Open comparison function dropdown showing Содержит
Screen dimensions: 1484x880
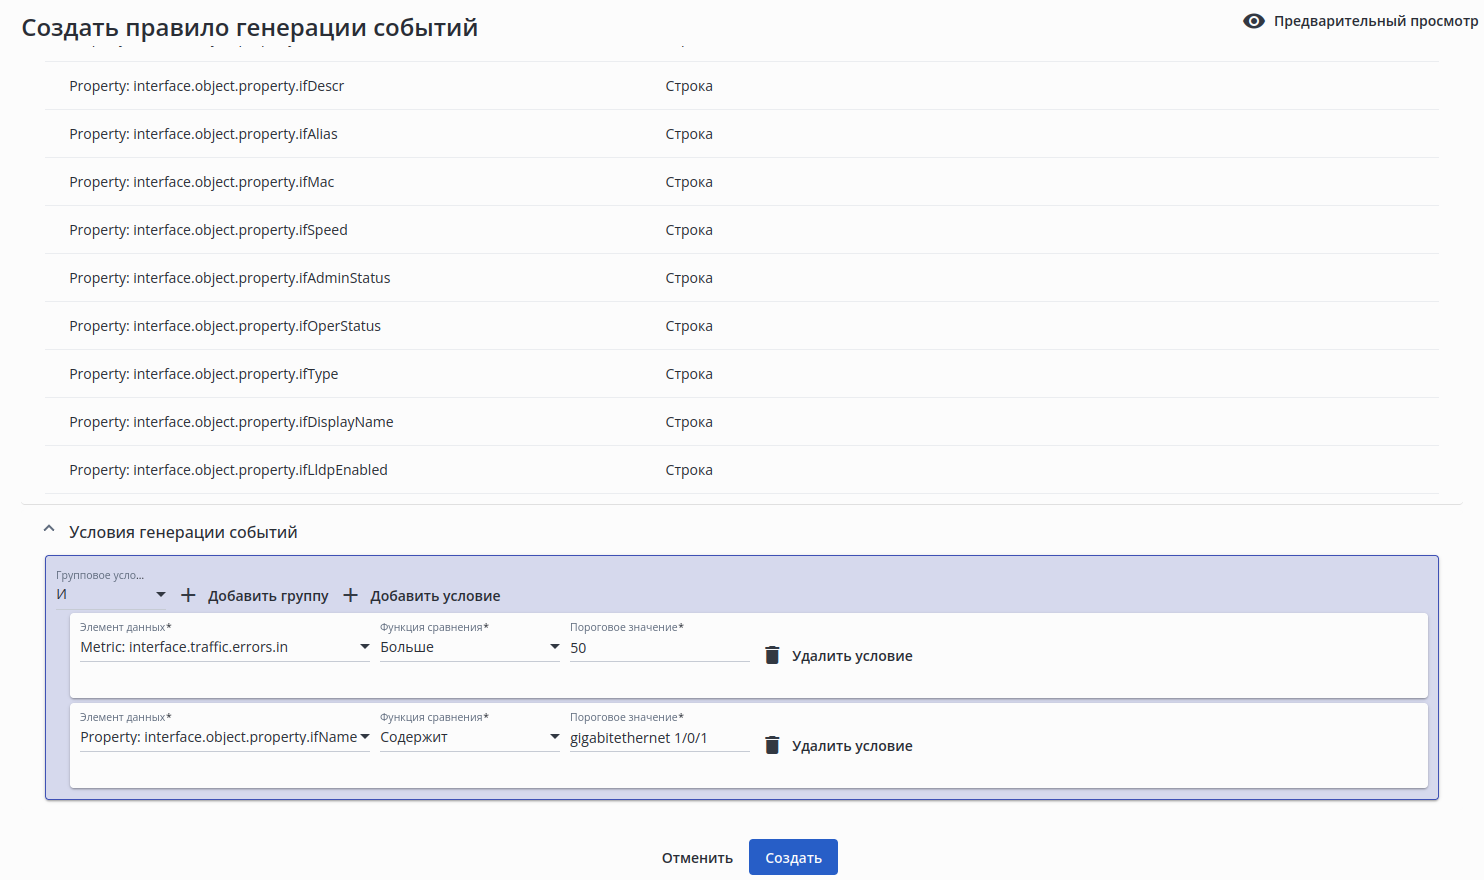tap(469, 737)
